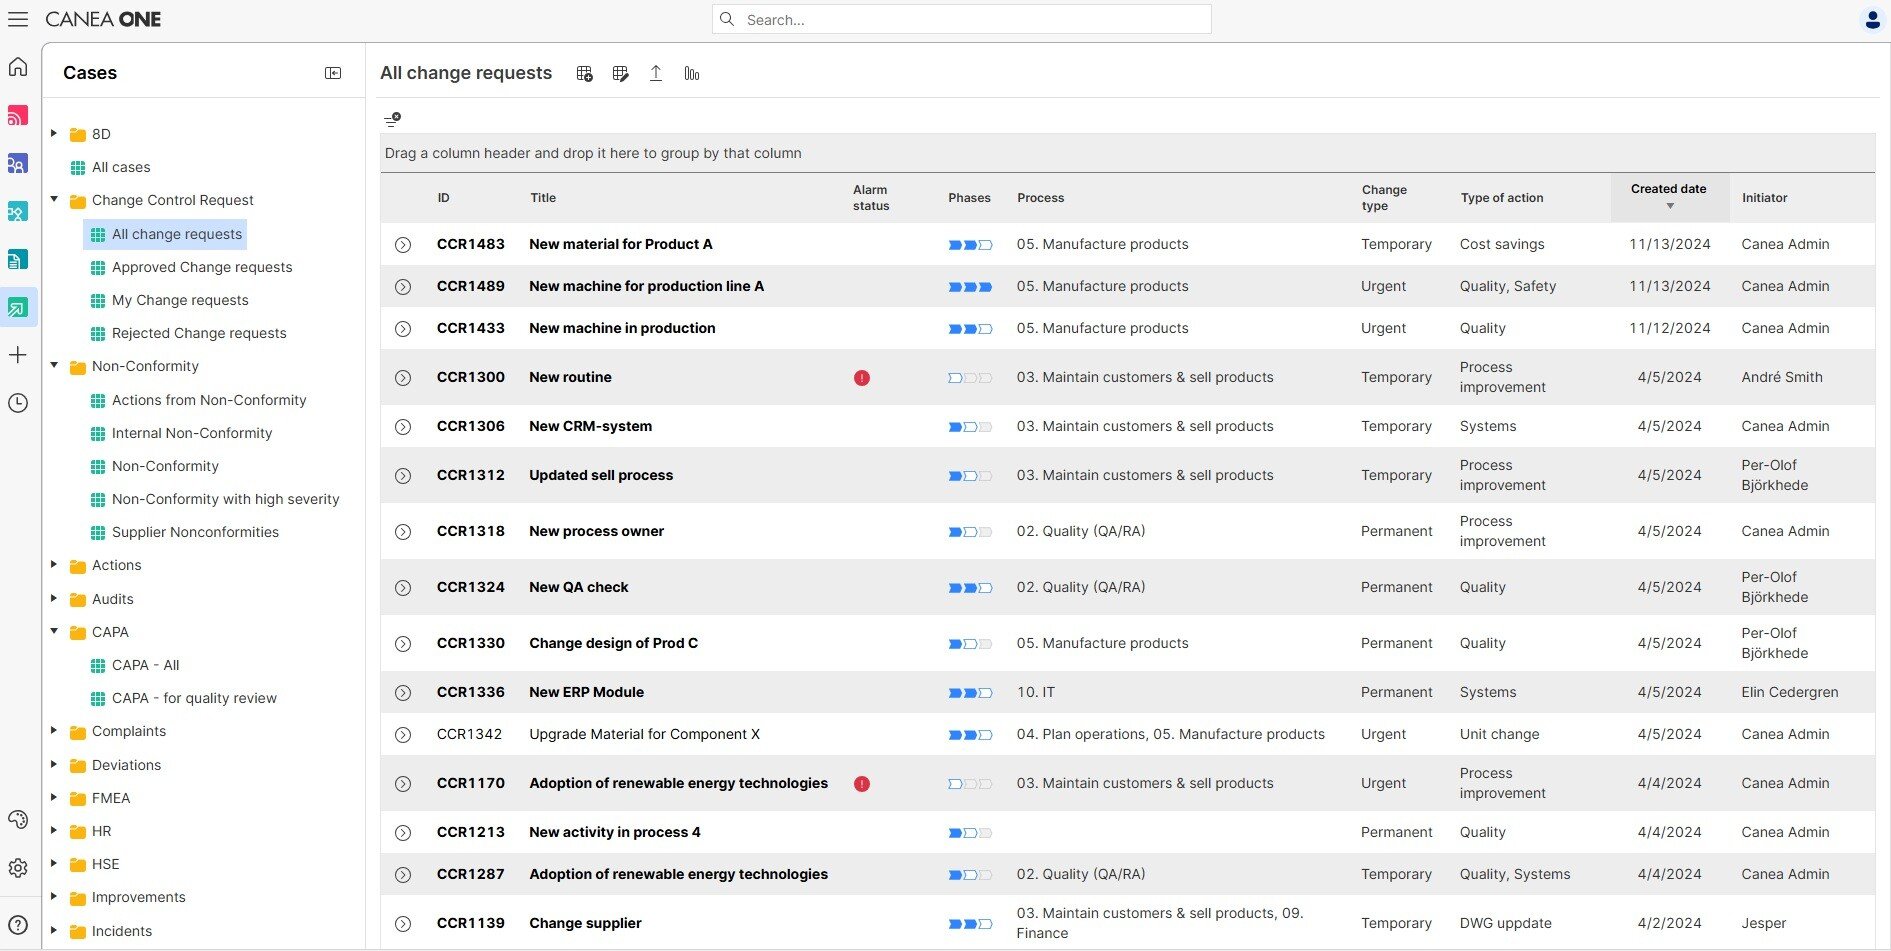1891x951 pixels.
Task: Open the hamburger navigation menu
Action: click(18, 19)
